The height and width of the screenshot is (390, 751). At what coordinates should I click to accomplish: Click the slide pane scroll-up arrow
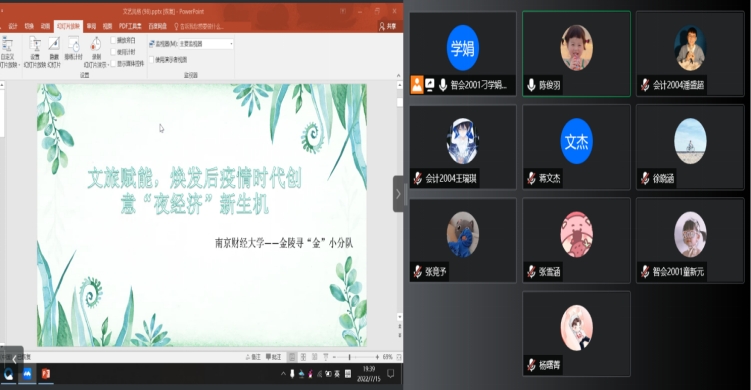click(399, 85)
